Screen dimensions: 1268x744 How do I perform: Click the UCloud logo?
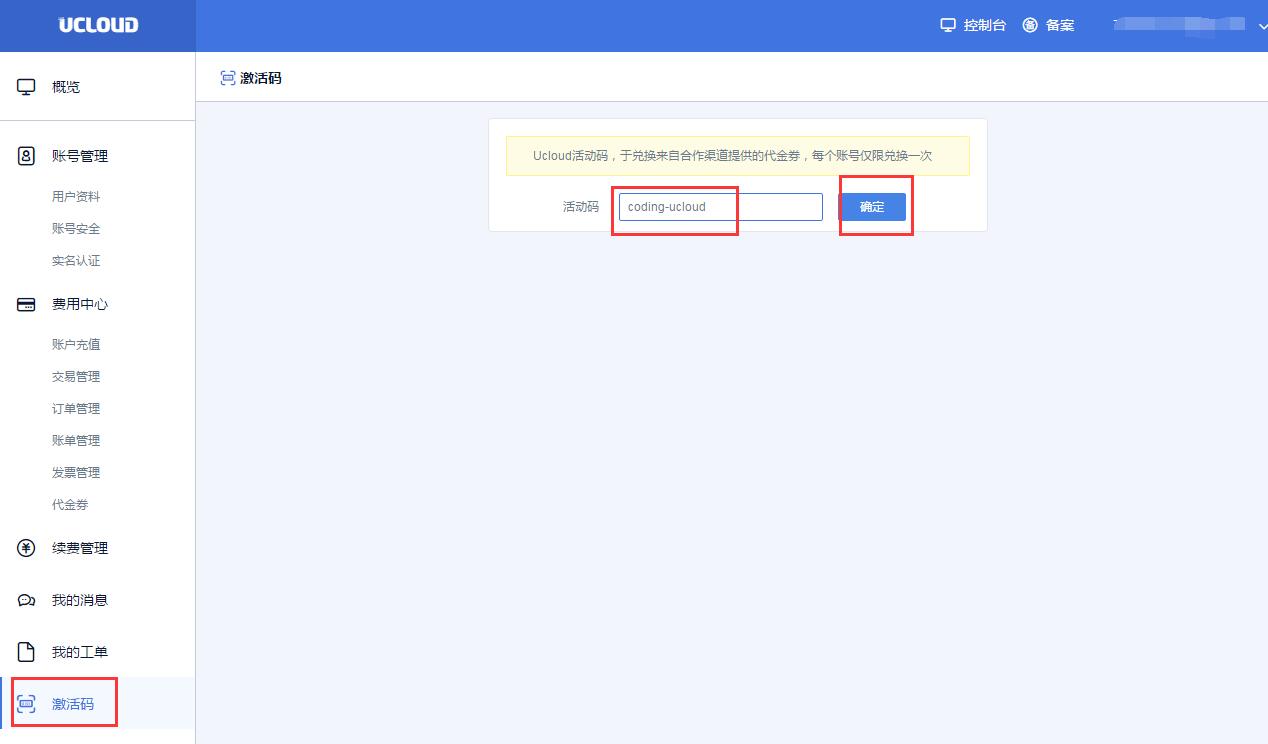pos(98,26)
